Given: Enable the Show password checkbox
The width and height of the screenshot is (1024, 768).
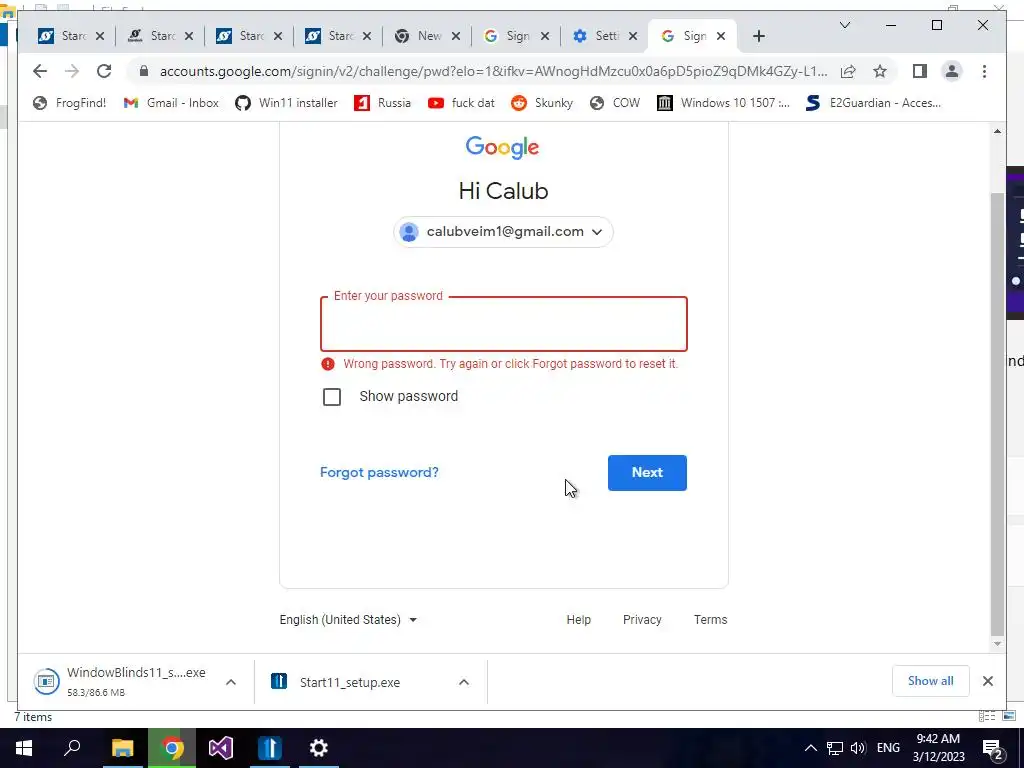Looking at the screenshot, I should pos(332,396).
